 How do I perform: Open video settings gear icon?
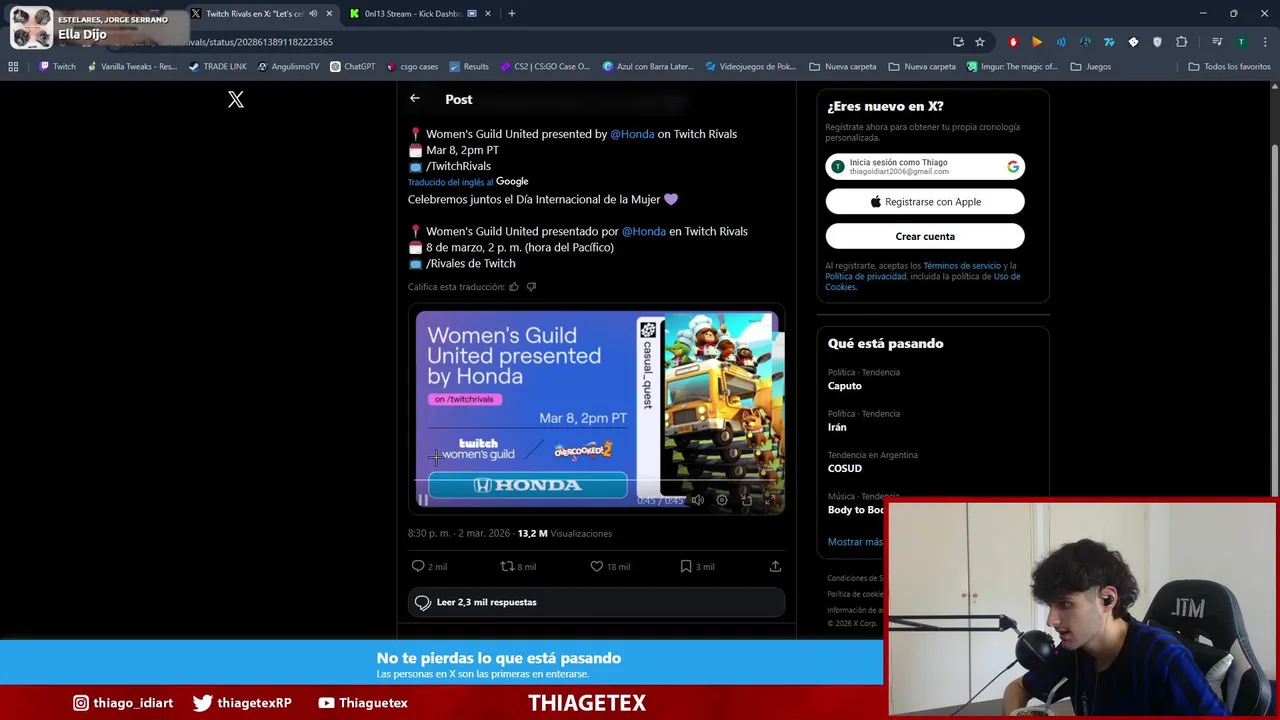click(722, 500)
